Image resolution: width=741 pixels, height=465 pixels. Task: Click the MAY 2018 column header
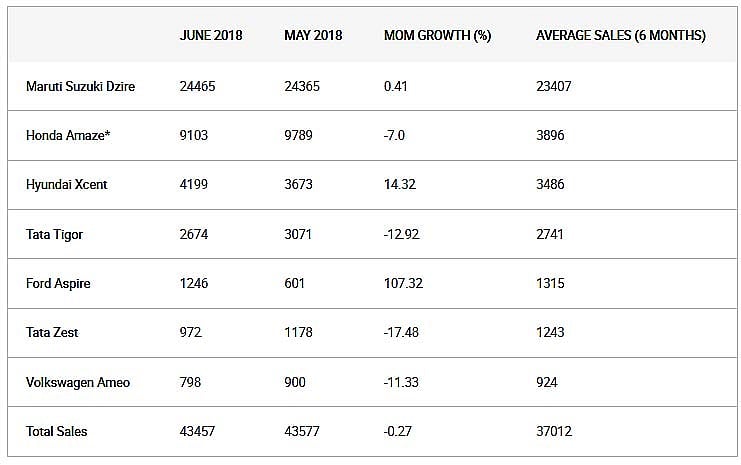tap(313, 35)
